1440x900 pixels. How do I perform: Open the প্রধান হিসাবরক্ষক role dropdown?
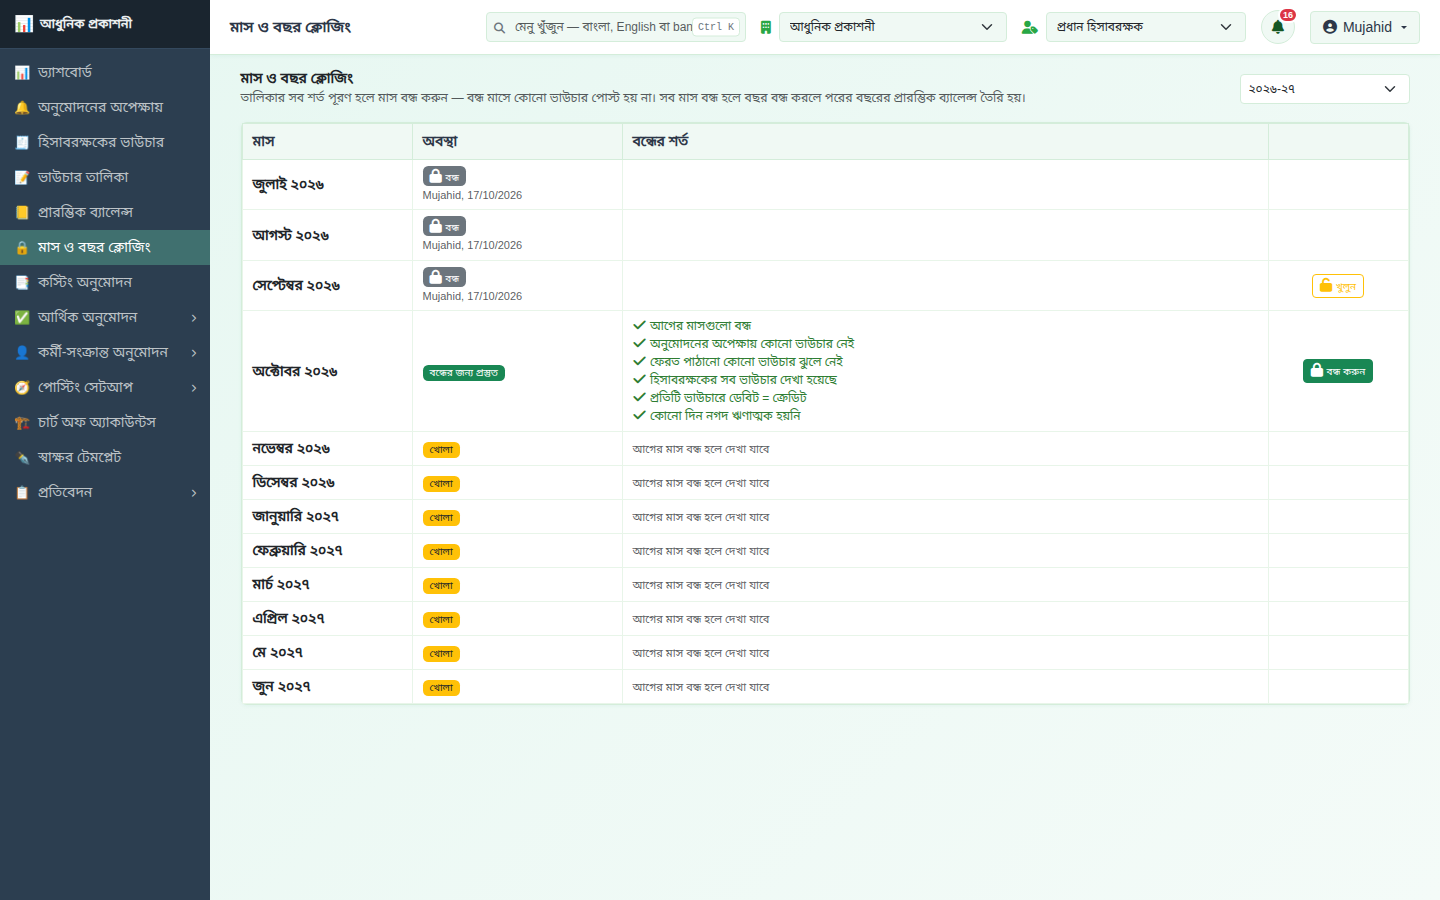click(1146, 27)
